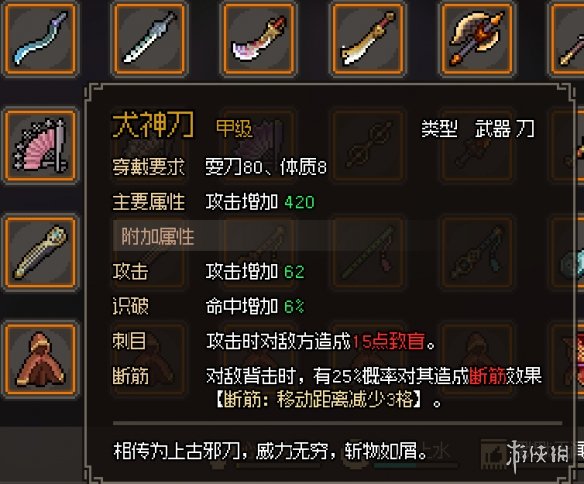The width and height of the screenshot is (584, 484).
Task: Select the brown hooded cloak item
Action: coord(40,359)
